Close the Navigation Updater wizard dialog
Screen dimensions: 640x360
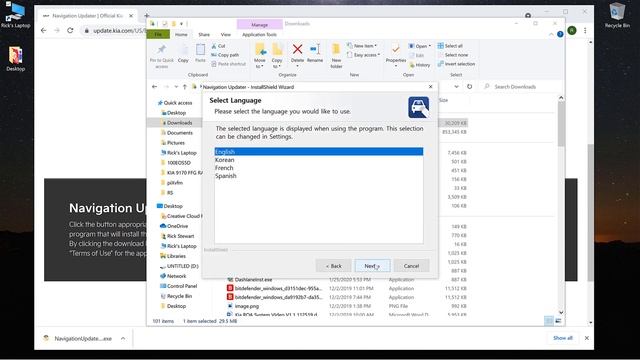430,87
